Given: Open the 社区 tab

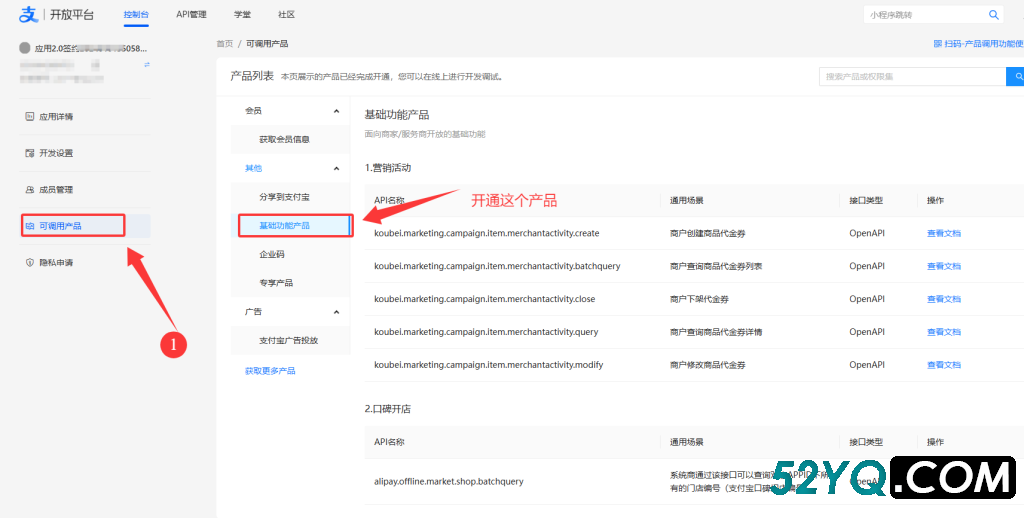Looking at the screenshot, I should pos(286,14).
